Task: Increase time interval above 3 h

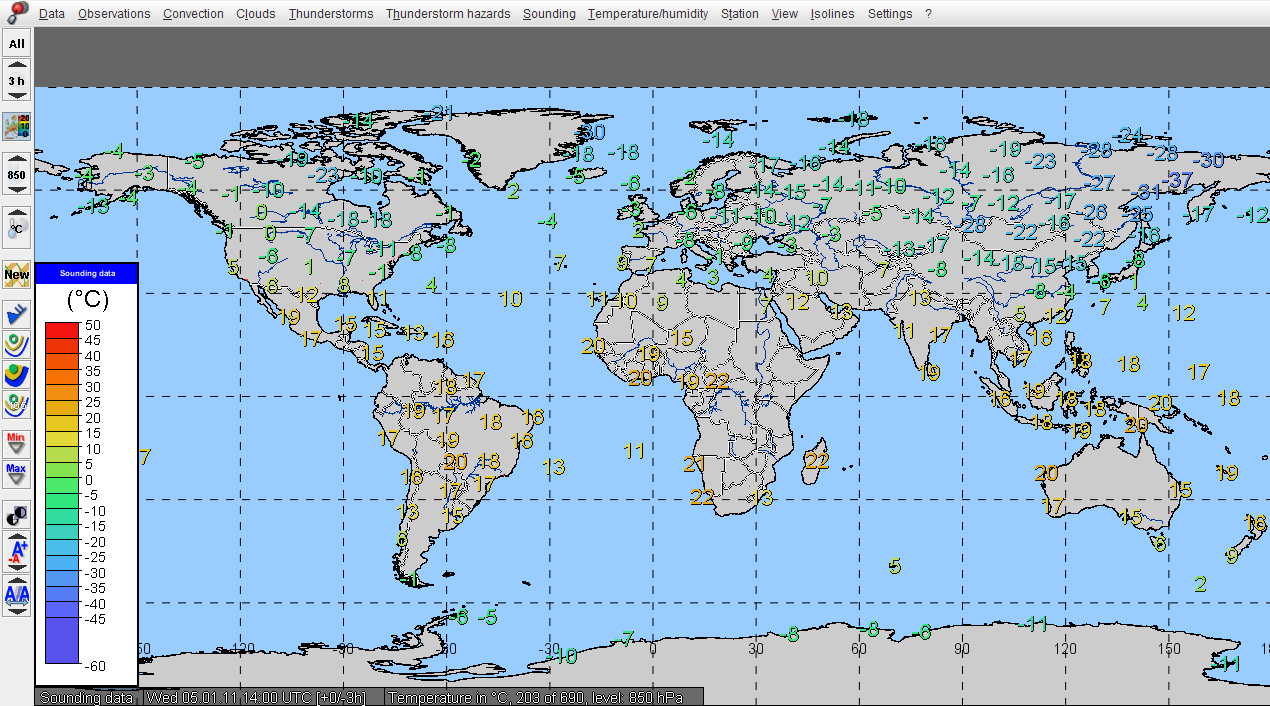Action: pyautogui.click(x=17, y=65)
